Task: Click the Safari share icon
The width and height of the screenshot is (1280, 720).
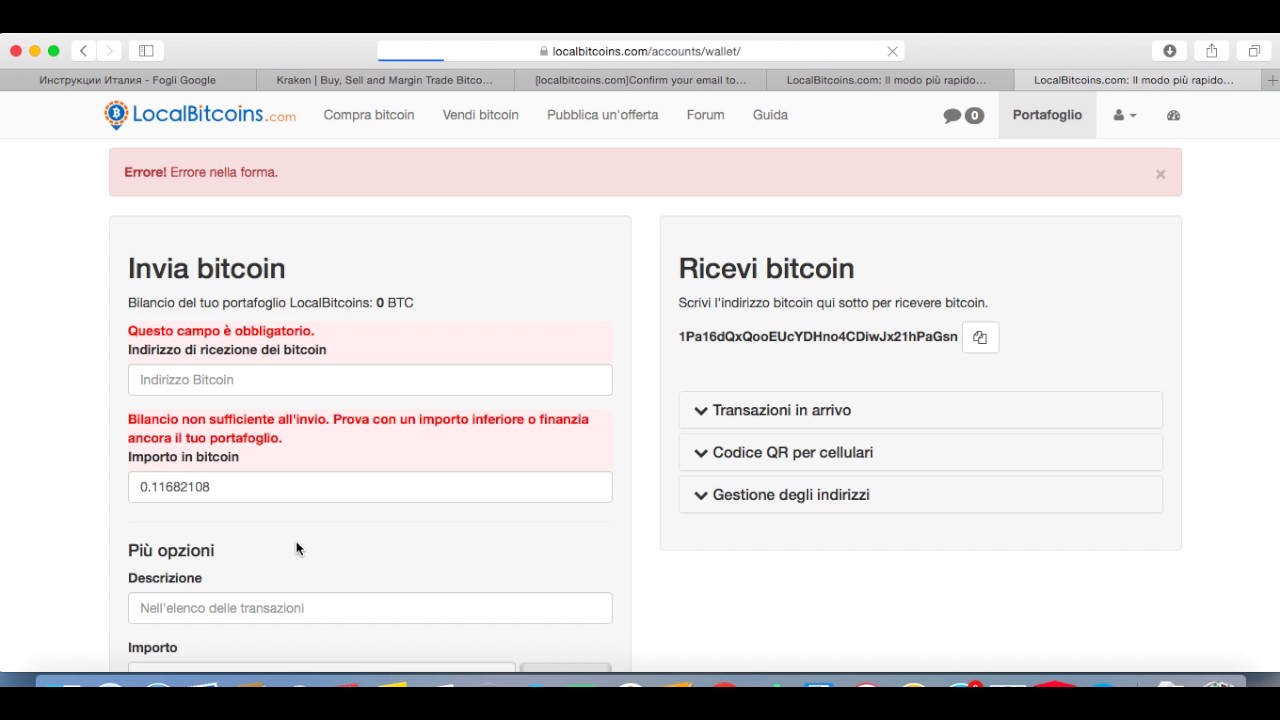Action: [x=1212, y=51]
